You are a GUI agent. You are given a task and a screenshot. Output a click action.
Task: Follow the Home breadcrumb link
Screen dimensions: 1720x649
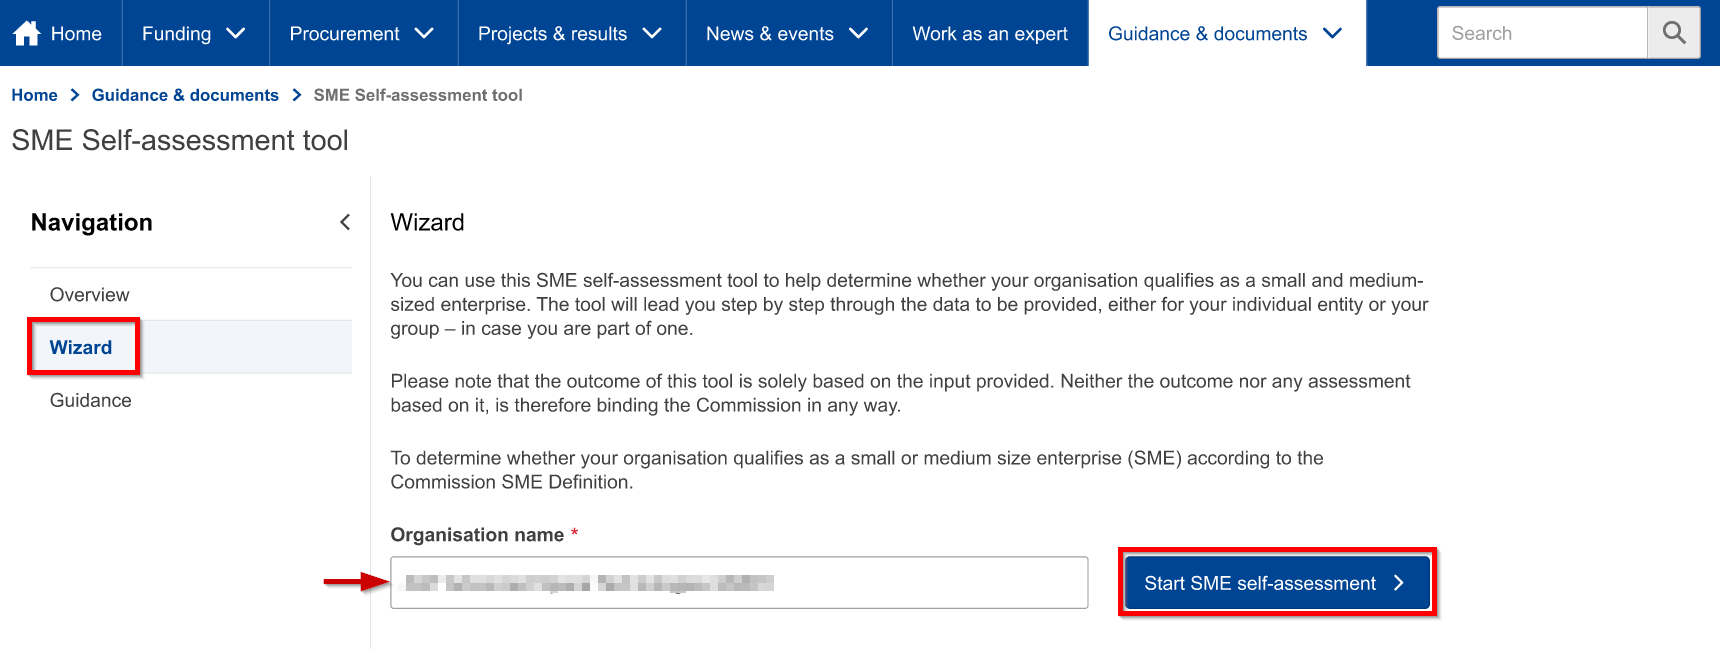pos(34,95)
